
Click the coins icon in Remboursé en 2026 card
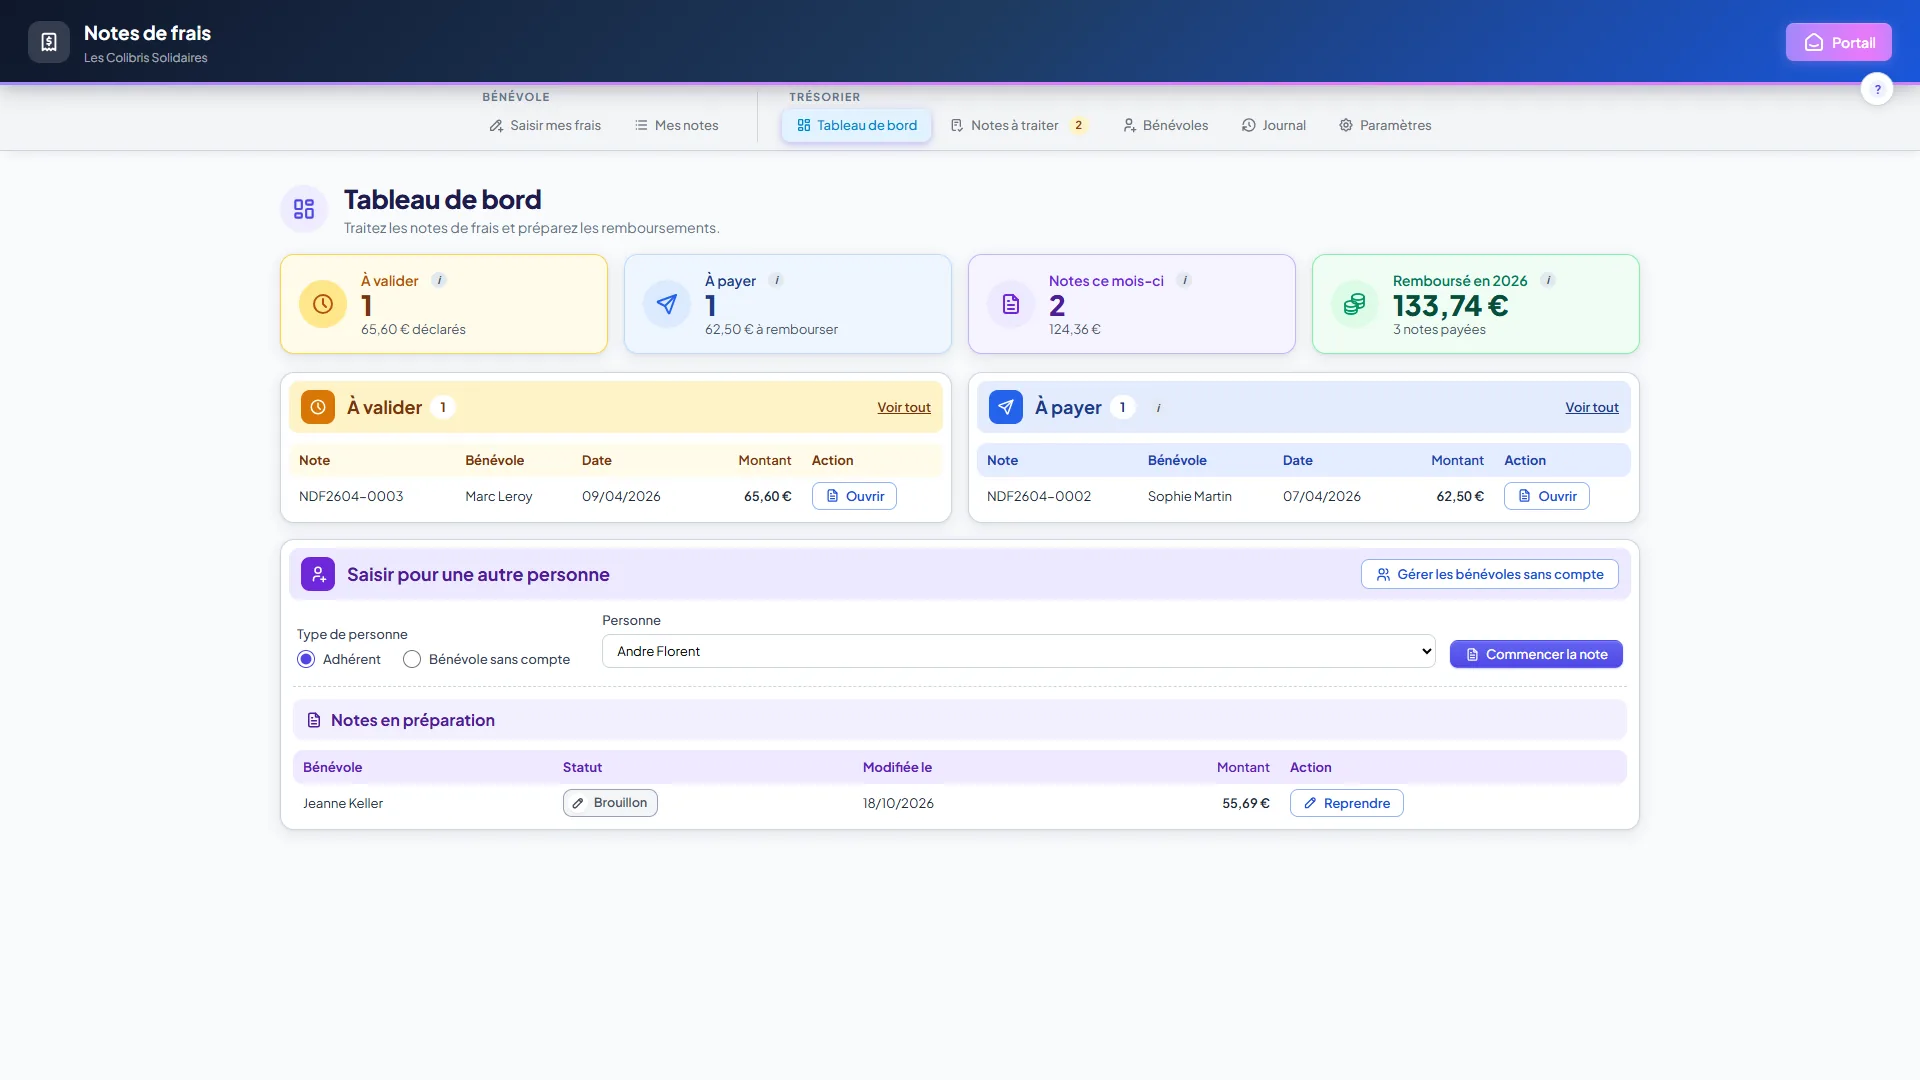tap(1355, 304)
